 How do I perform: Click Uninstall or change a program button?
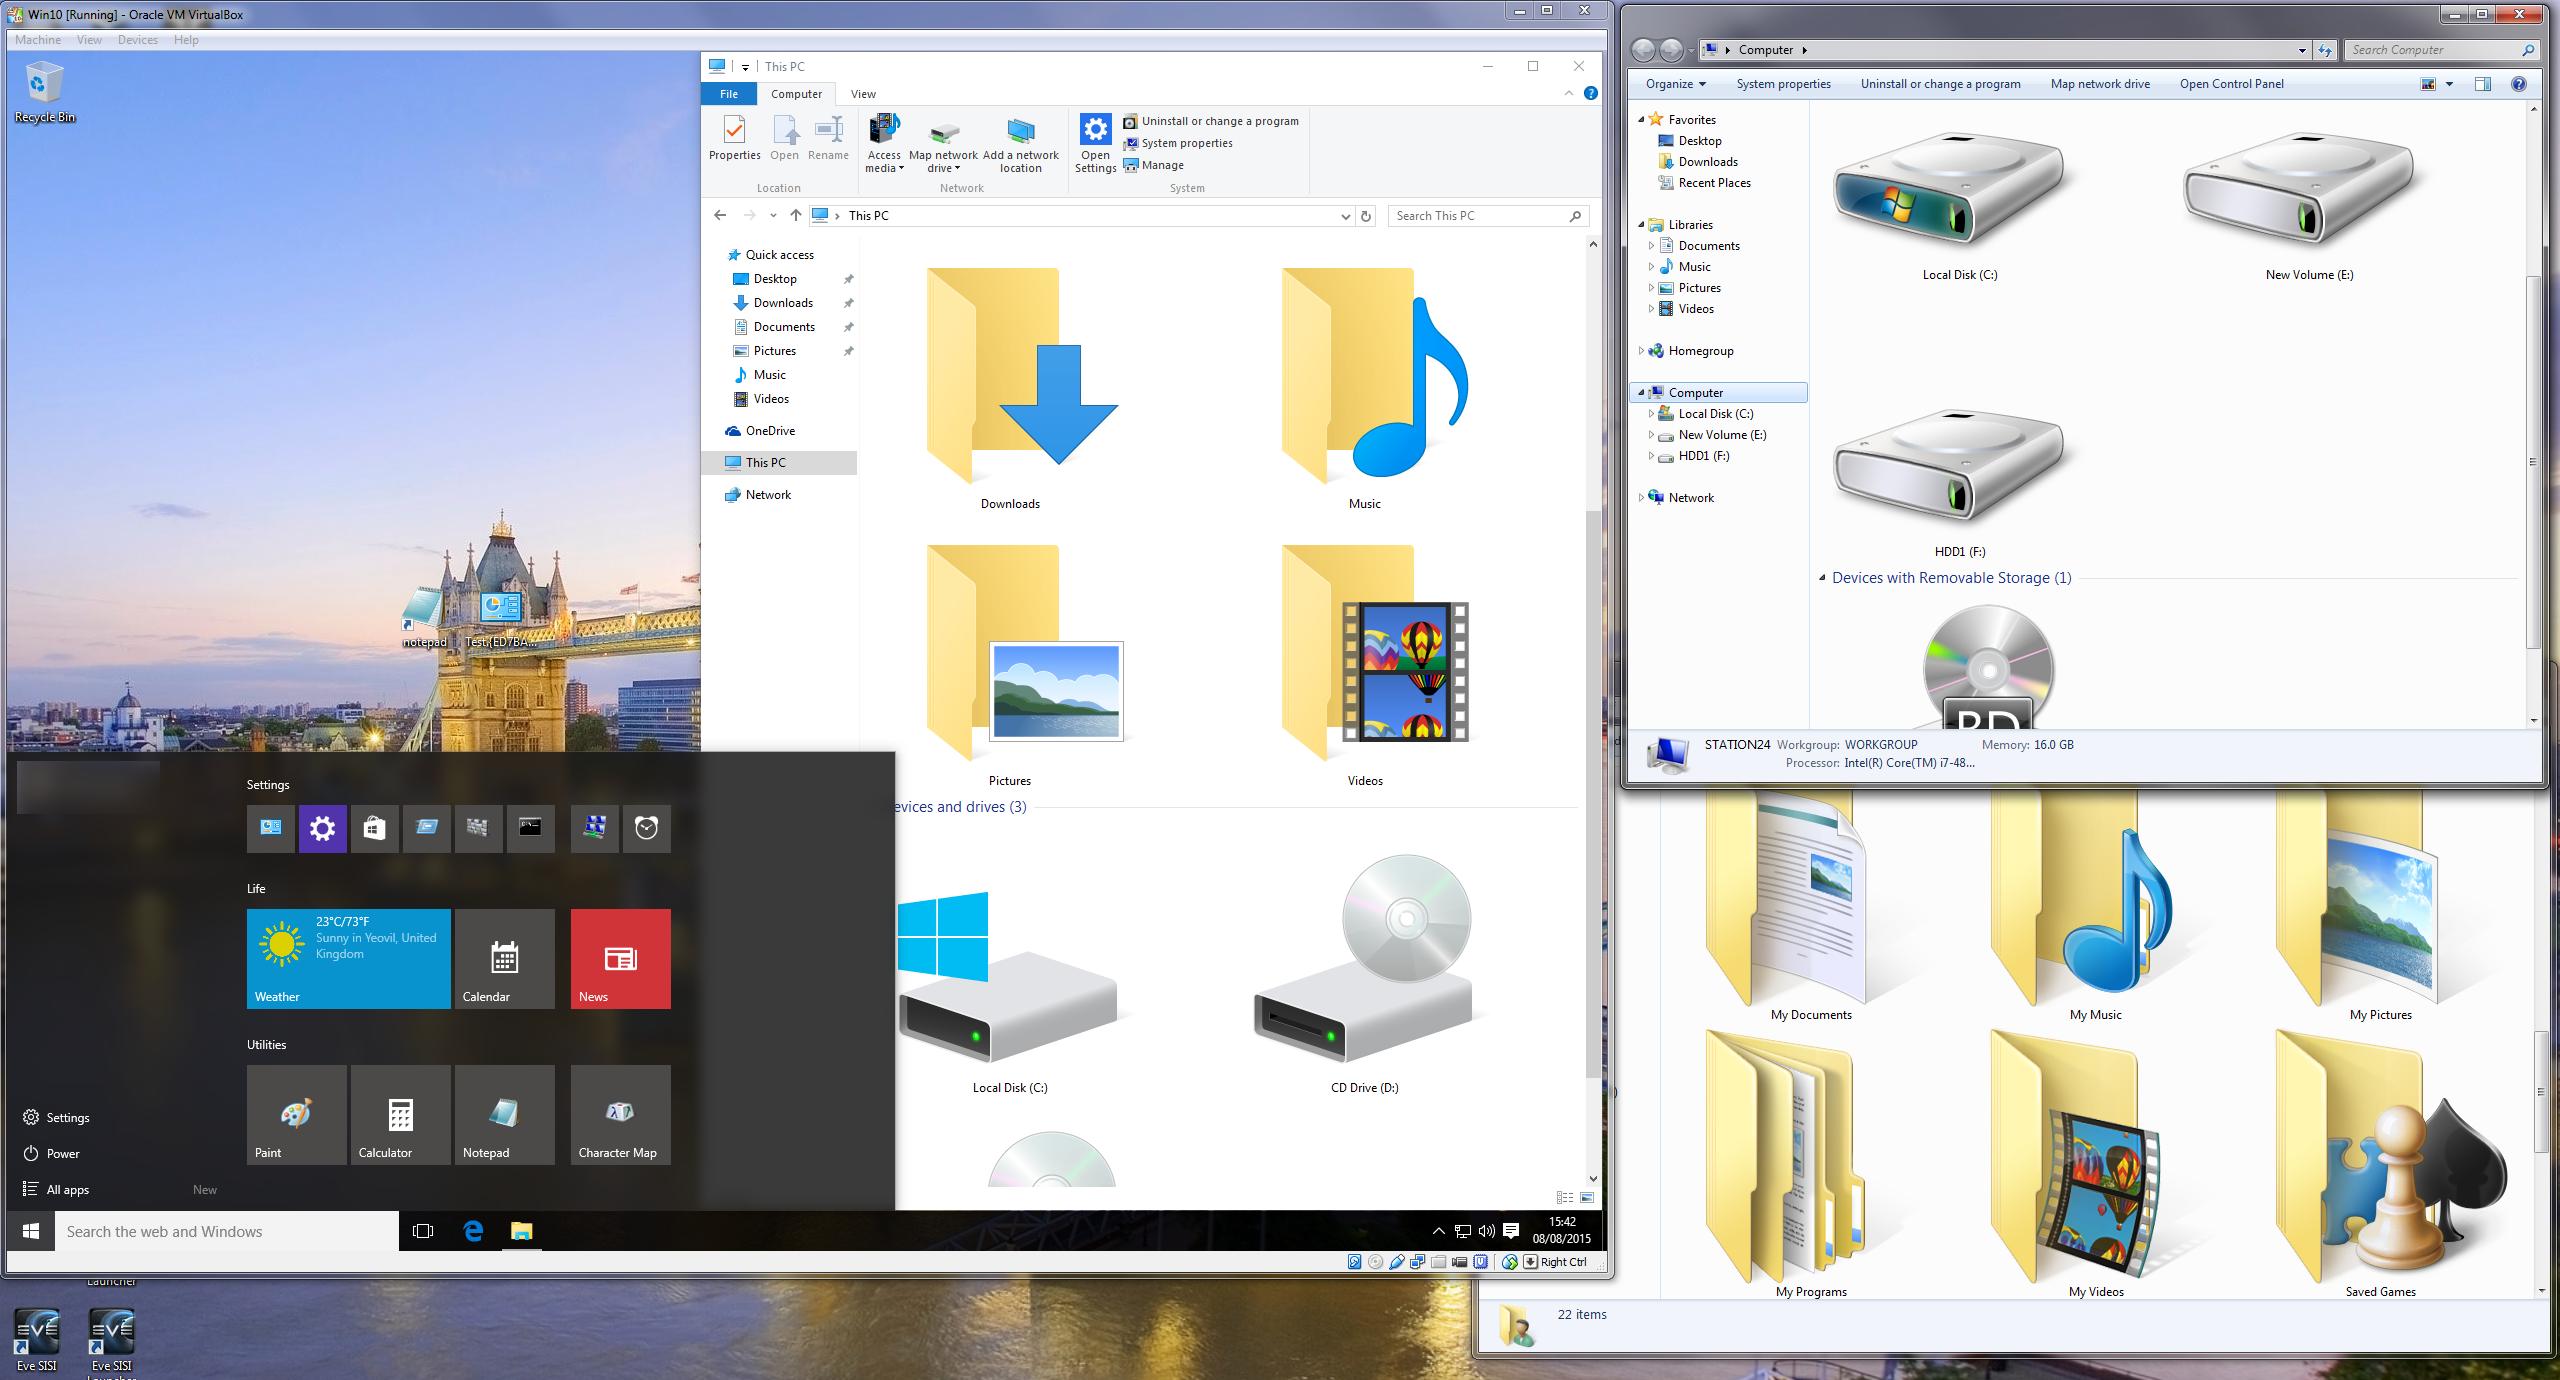tap(1940, 84)
